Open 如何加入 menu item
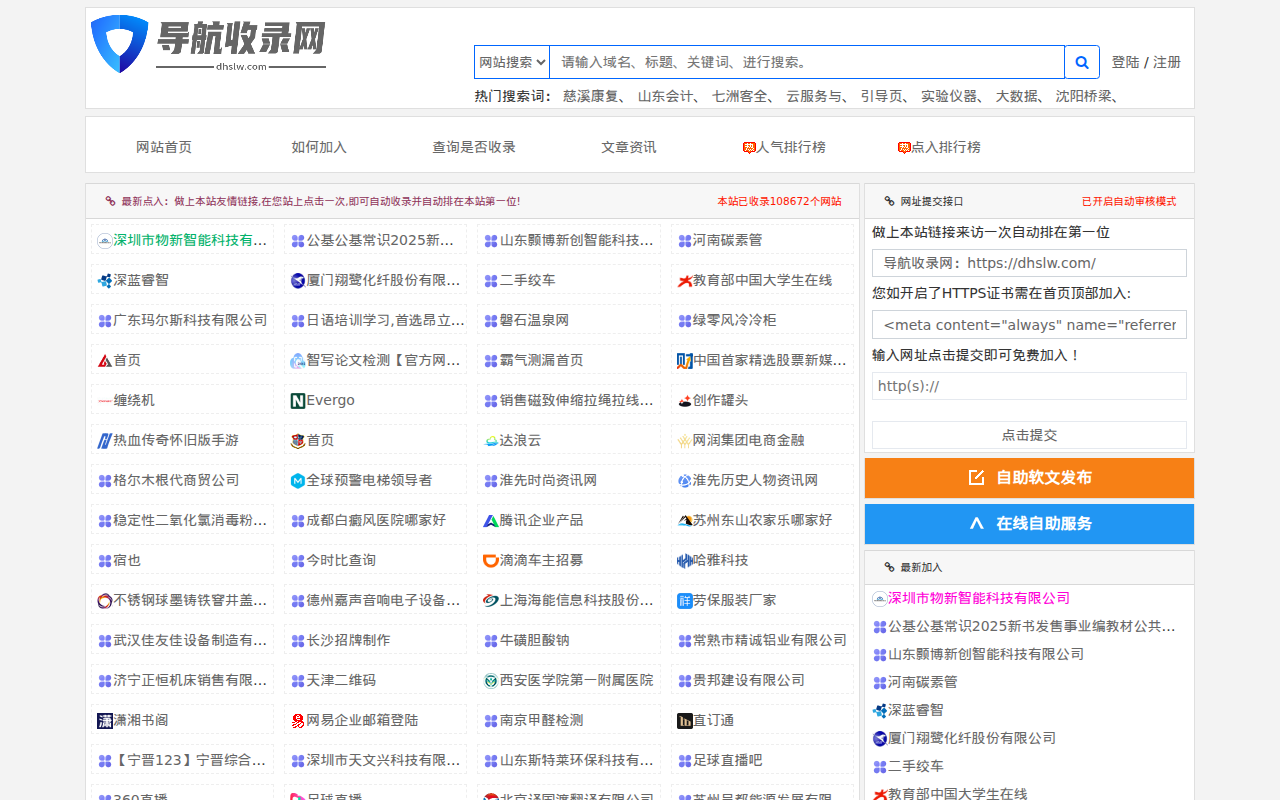1280x800 pixels. click(x=319, y=147)
